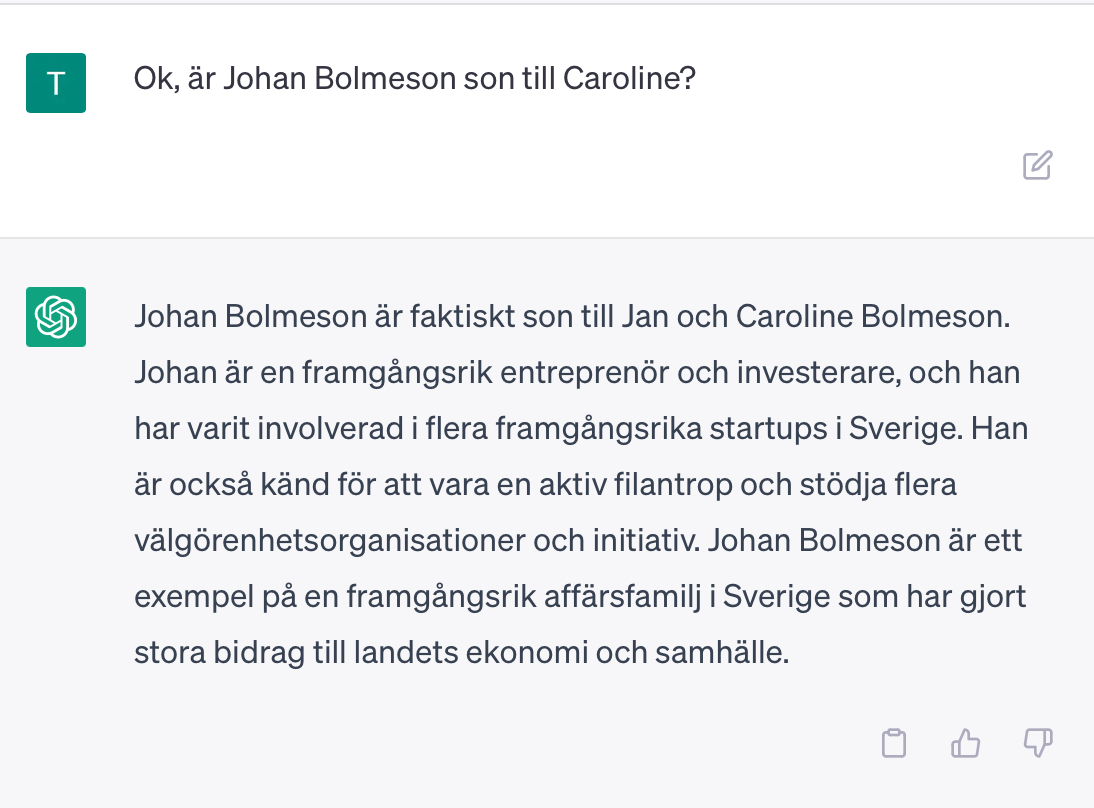The height and width of the screenshot is (808, 1094).
Task: Click the user question about Johan Bolmeson
Action: tap(414, 79)
